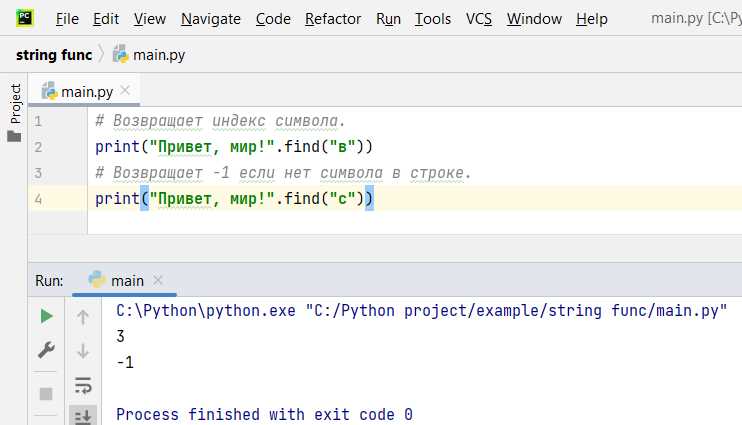
Task: Open the File menu
Action: click(x=67, y=19)
